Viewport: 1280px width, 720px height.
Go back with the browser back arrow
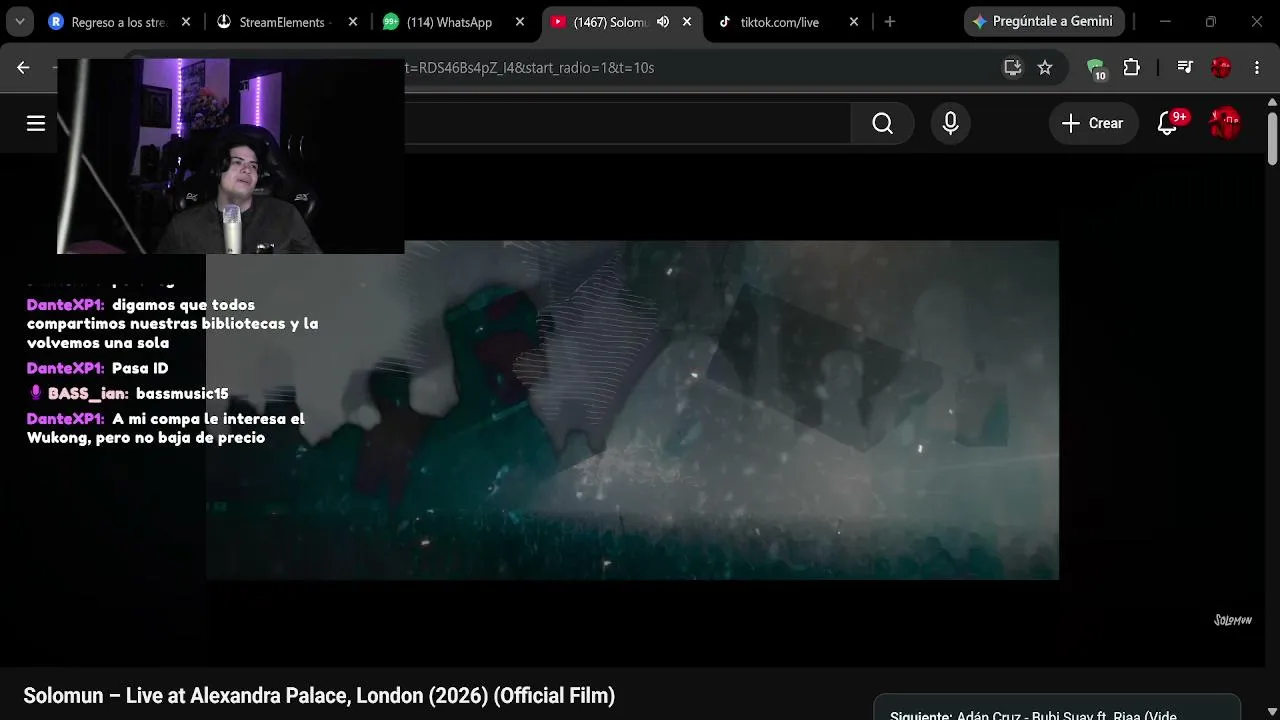coord(23,67)
